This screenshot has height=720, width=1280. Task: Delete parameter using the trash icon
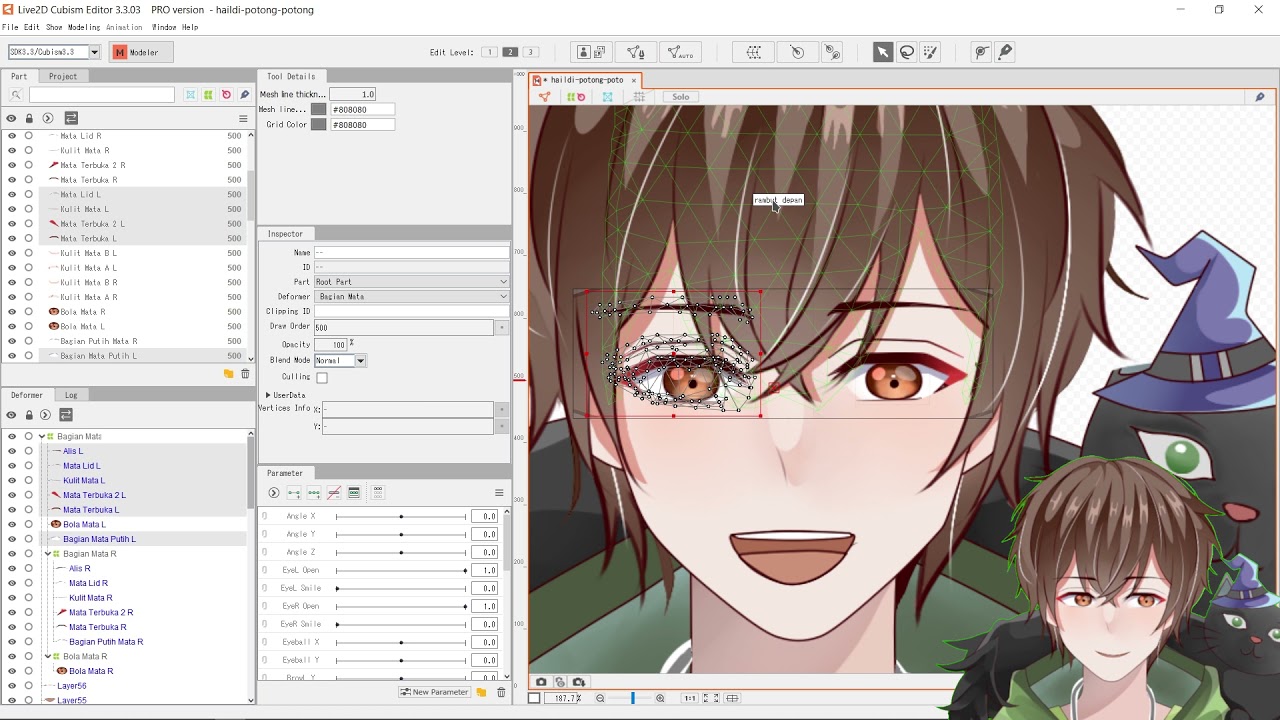[501, 692]
